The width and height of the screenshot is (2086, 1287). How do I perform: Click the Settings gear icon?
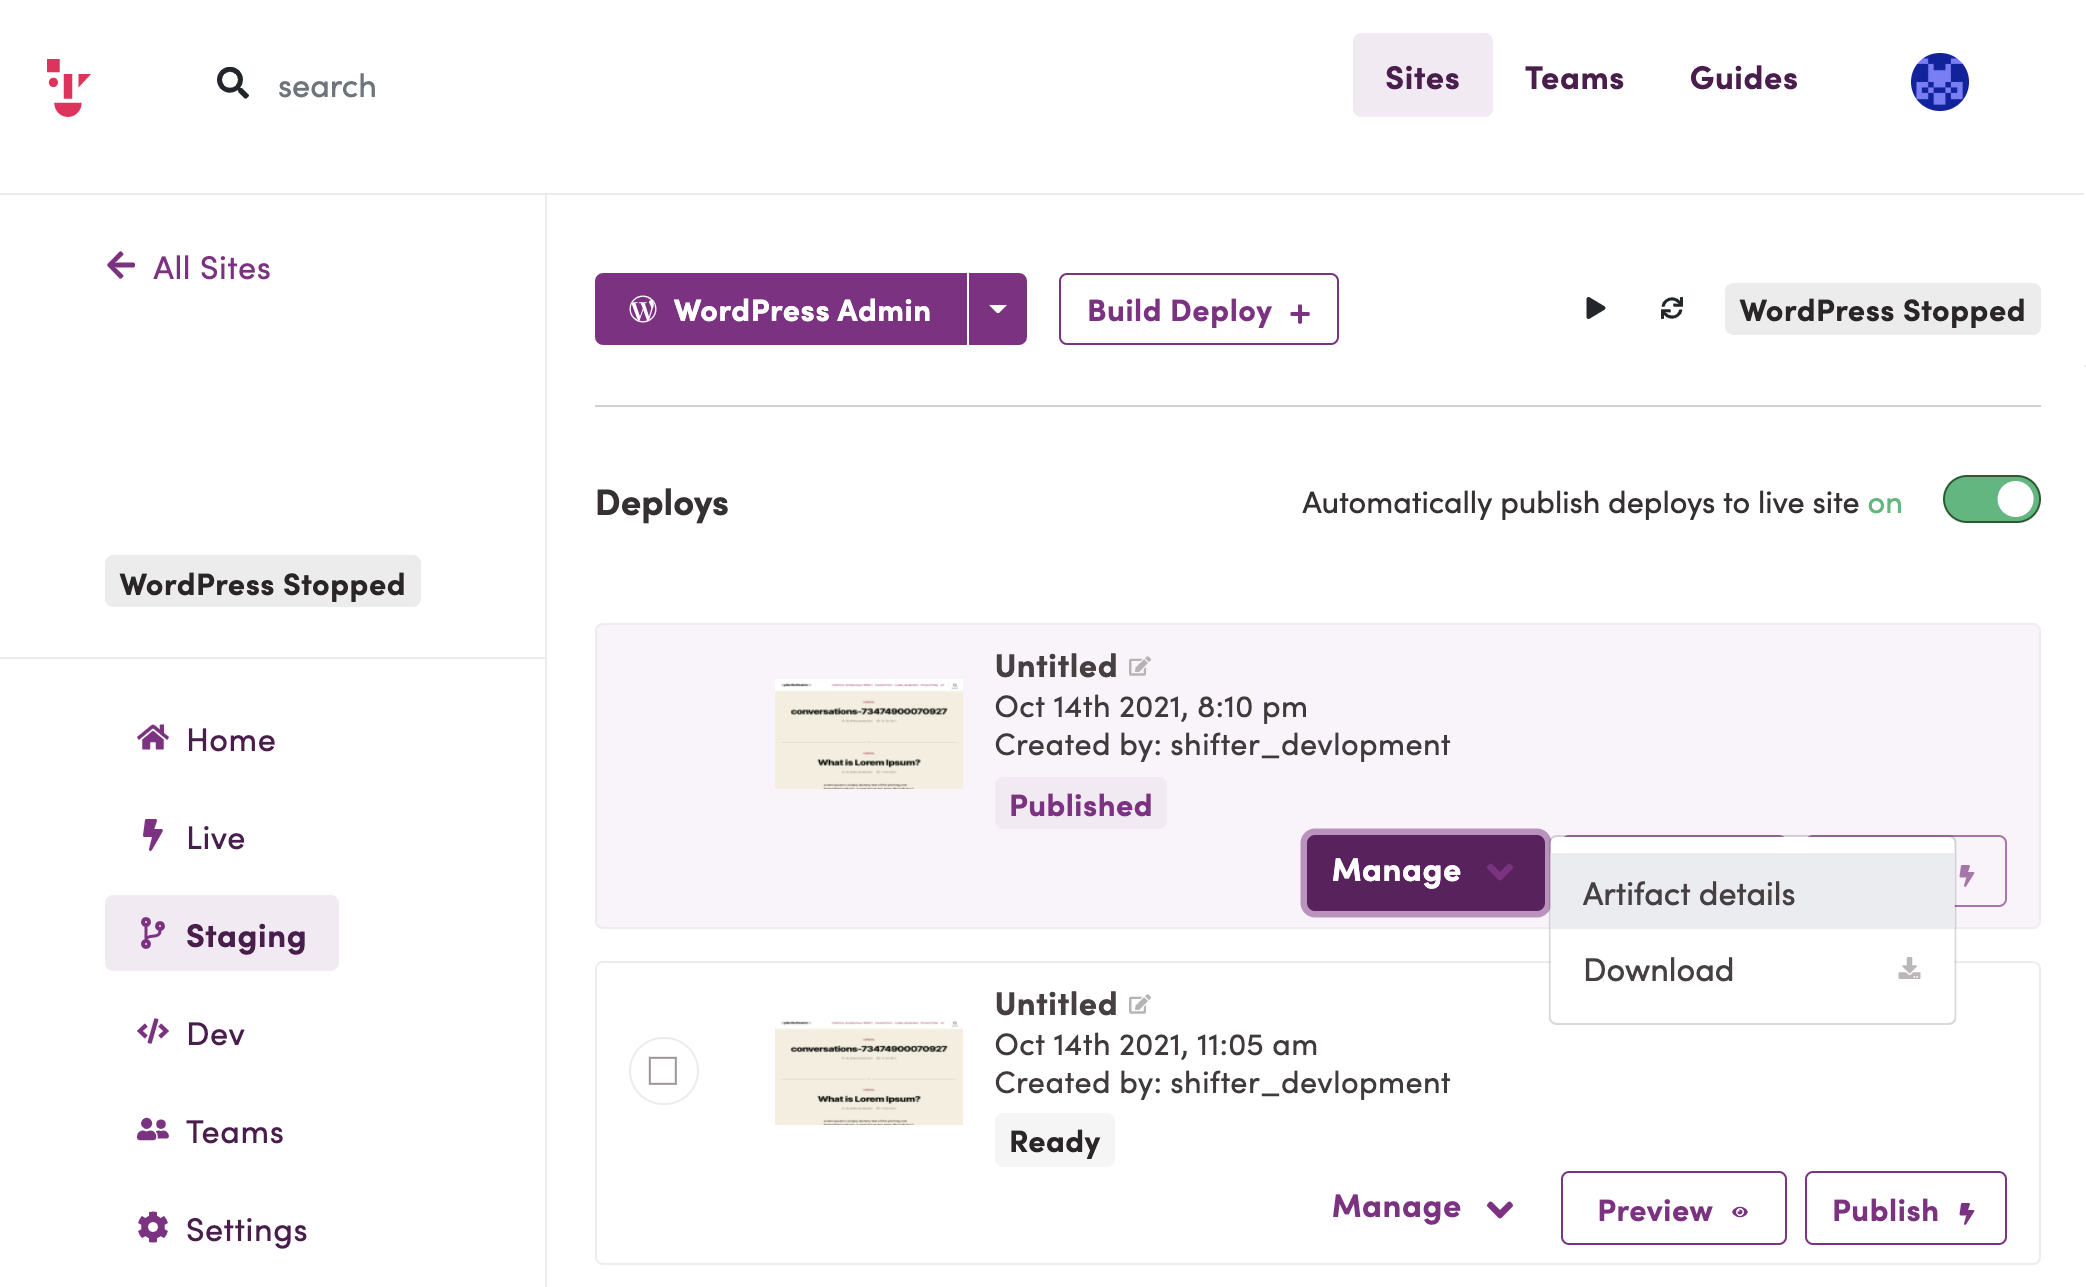(x=152, y=1227)
